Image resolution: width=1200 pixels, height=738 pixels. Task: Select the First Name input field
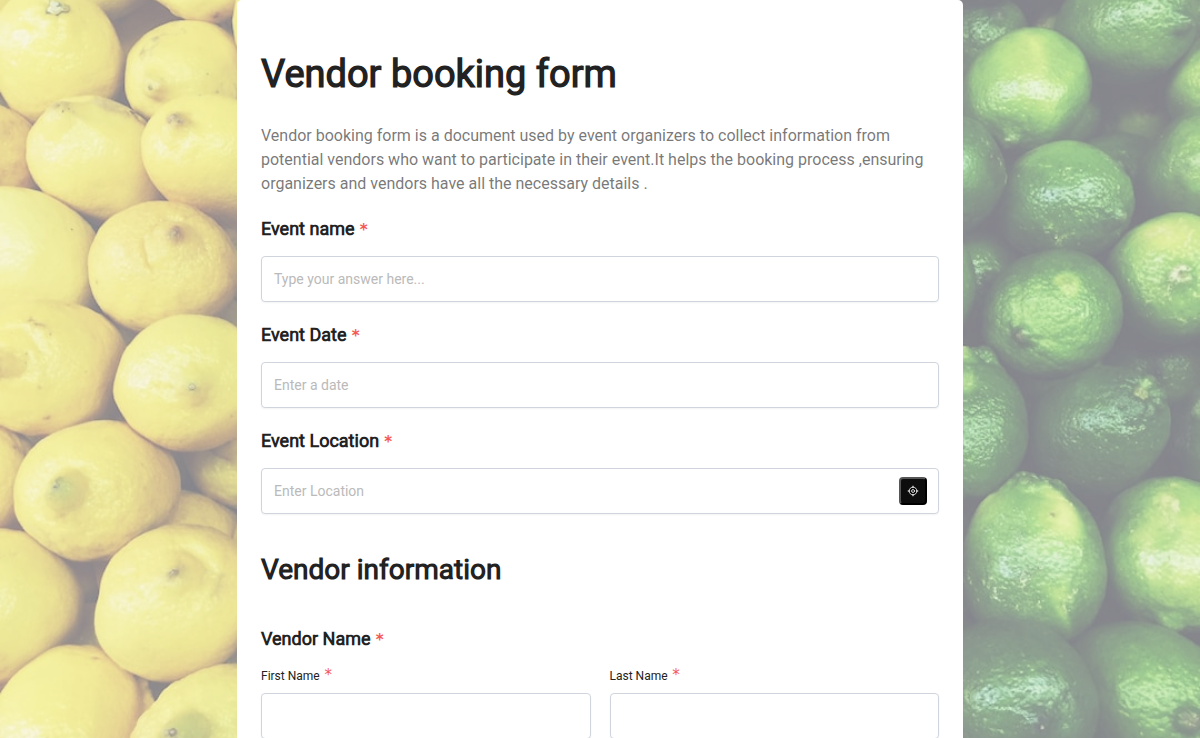click(425, 716)
